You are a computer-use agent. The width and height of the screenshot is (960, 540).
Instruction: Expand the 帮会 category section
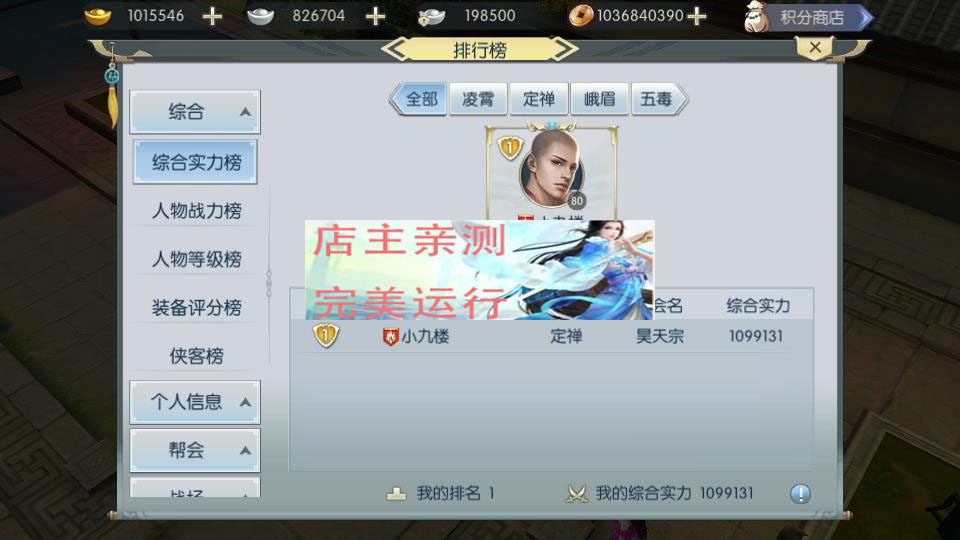195,451
